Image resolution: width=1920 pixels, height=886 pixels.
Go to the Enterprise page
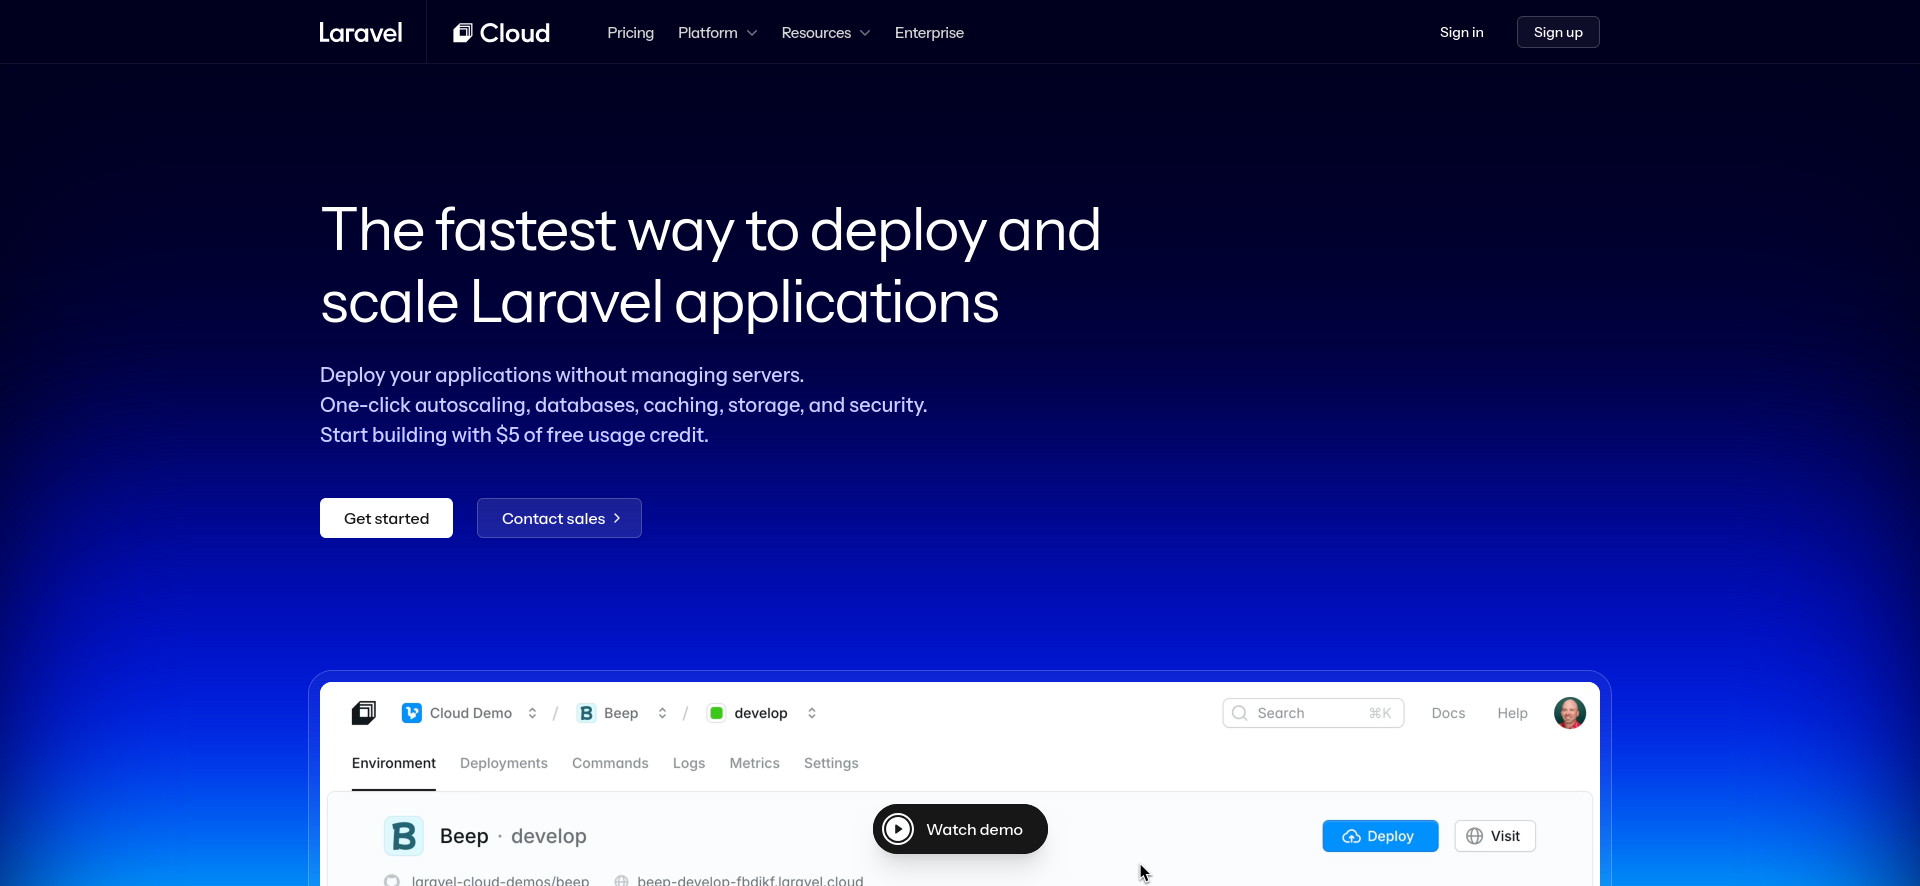tap(929, 33)
